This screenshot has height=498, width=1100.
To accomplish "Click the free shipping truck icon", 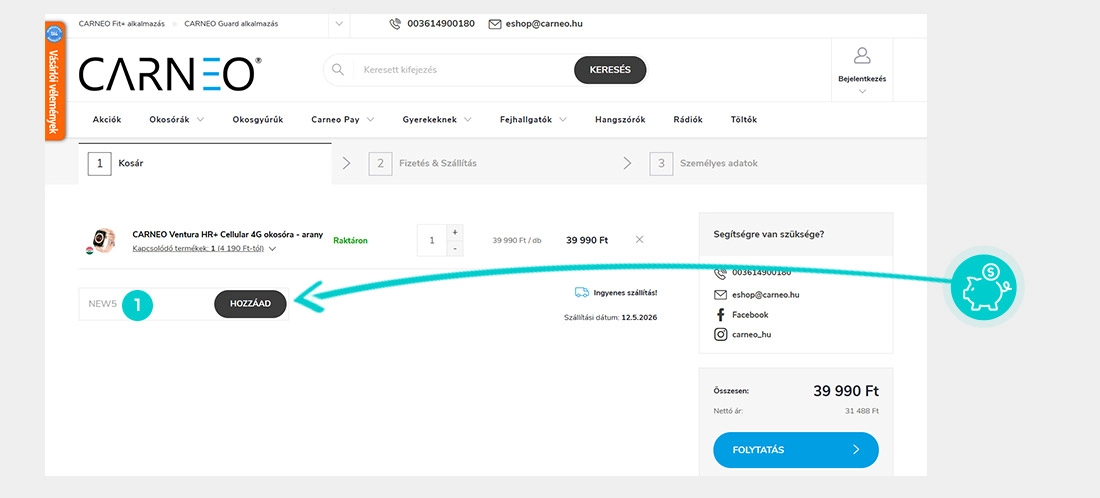I will [x=582, y=292].
